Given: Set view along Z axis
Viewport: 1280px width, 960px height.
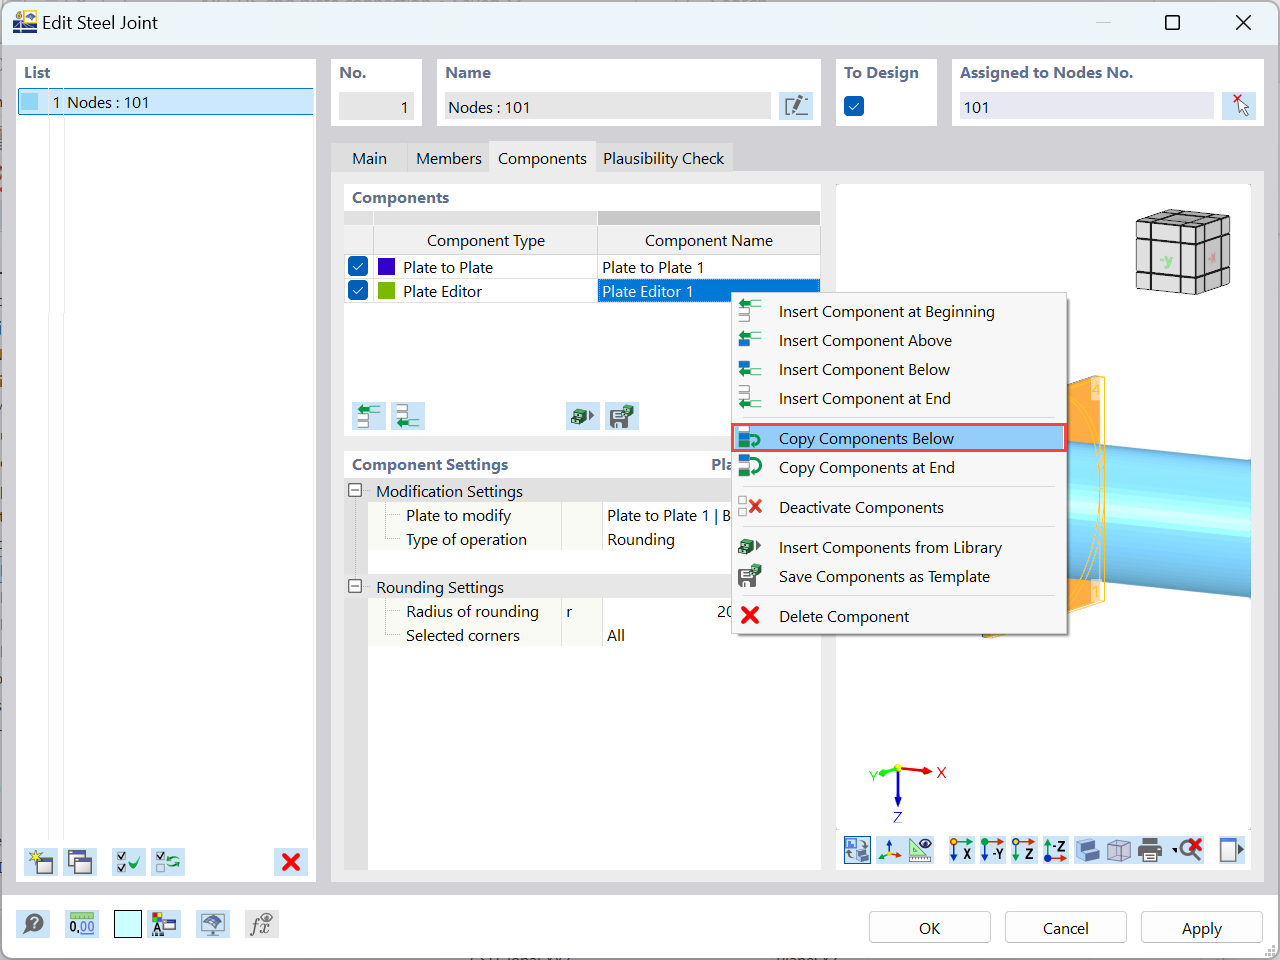Looking at the screenshot, I should coord(1023,850).
